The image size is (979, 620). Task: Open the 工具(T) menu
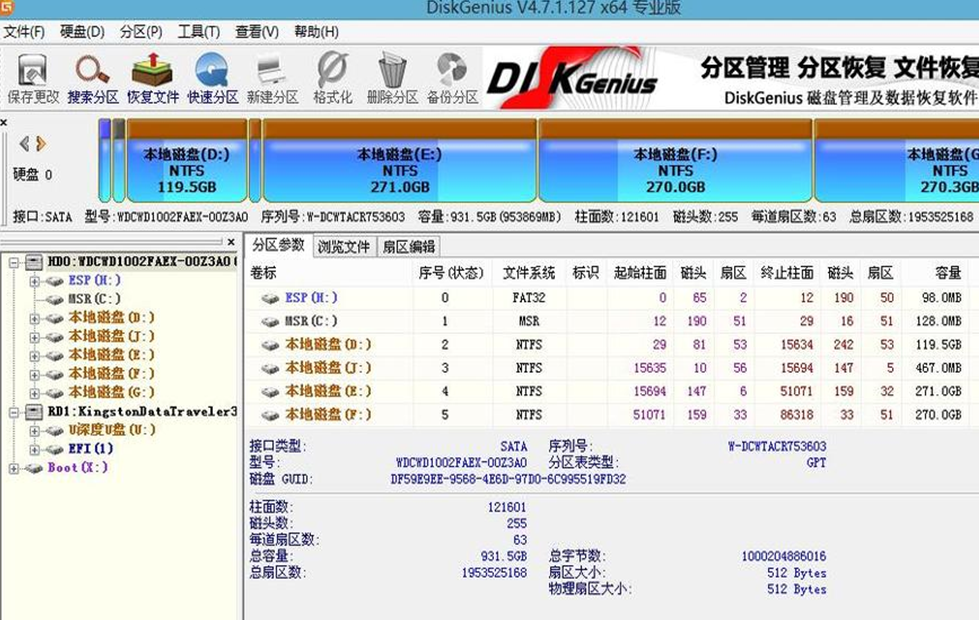(199, 32)
